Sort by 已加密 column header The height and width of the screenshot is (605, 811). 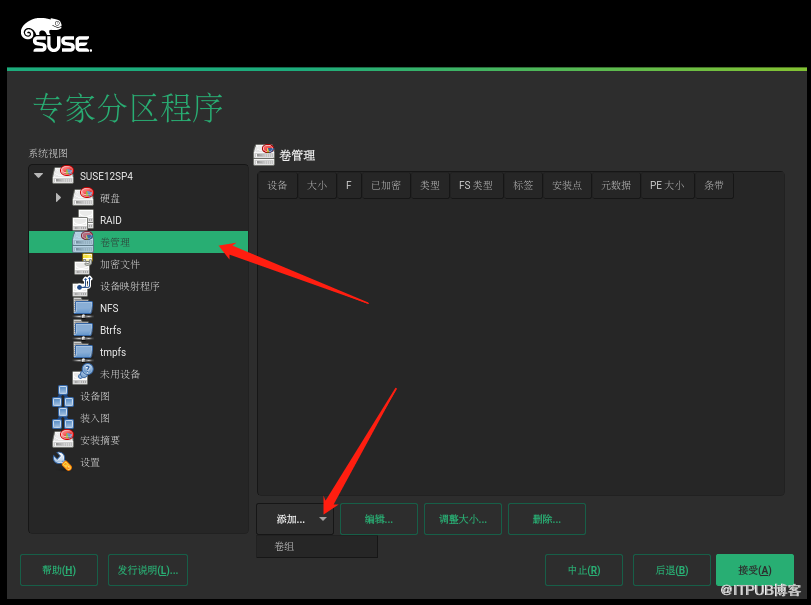pos(386,185)
